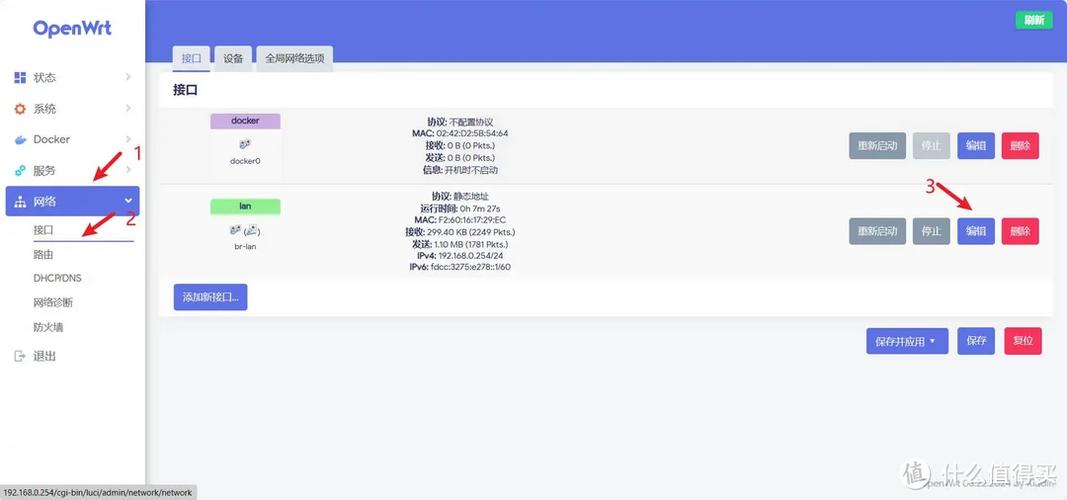Click the 接口 section heading
The height and width of the screenshot is (500, 1067).
point(185,90)
